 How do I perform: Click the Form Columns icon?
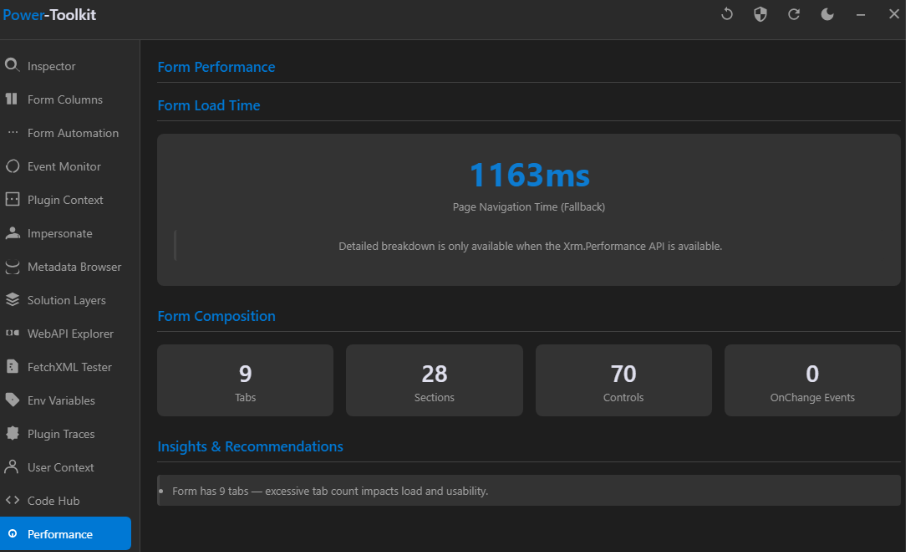click(12, 99)
